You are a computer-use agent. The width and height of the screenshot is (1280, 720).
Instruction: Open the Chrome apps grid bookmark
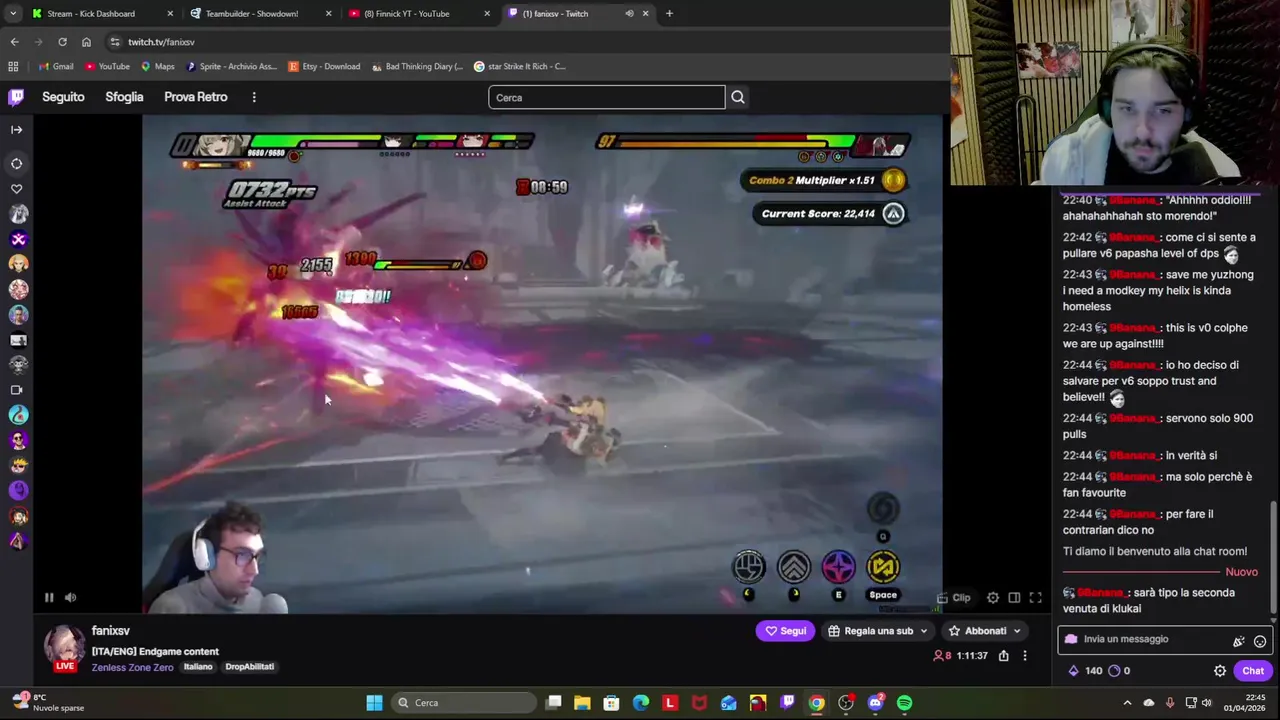coord(13,66)
